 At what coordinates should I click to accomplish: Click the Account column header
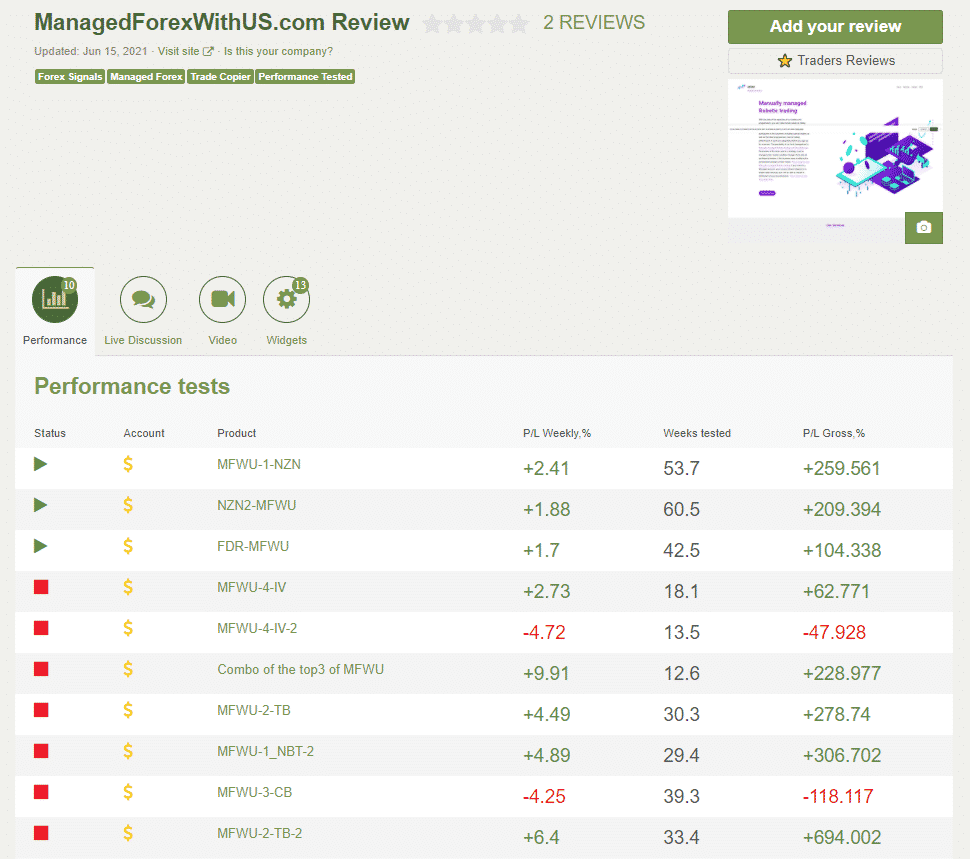[x=144, y=433]
